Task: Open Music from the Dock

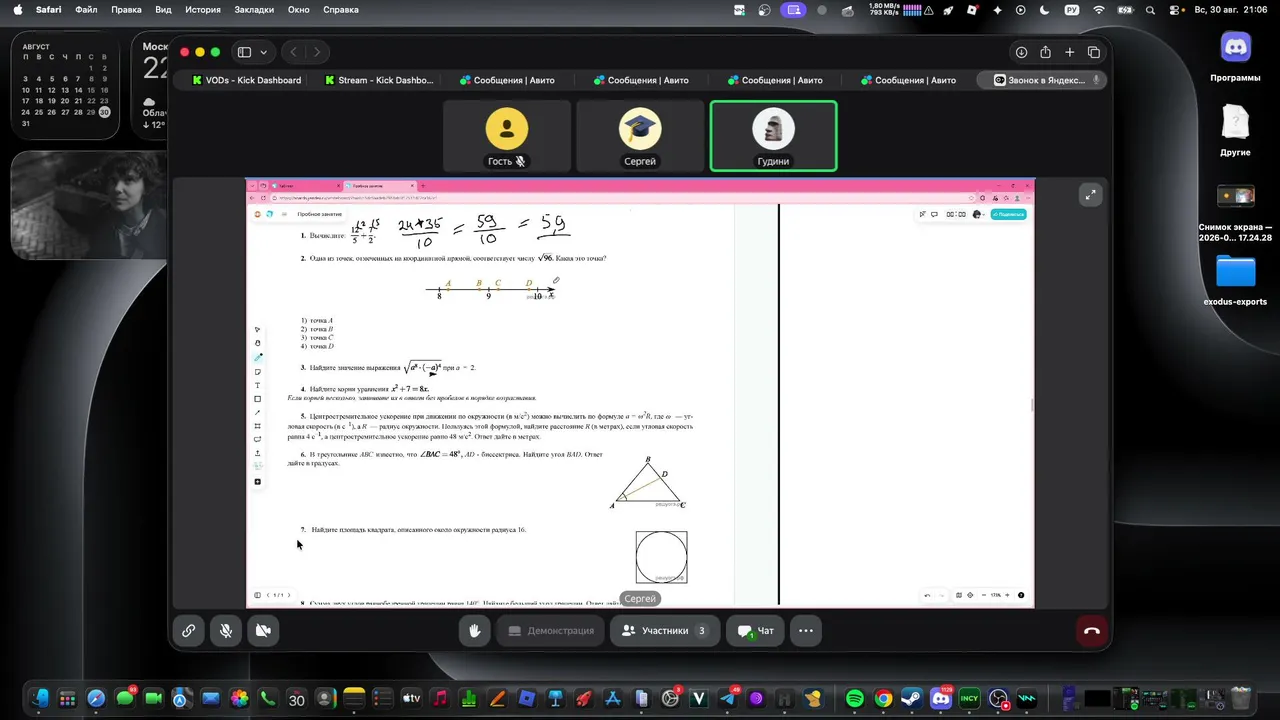Action: point(440,699)
